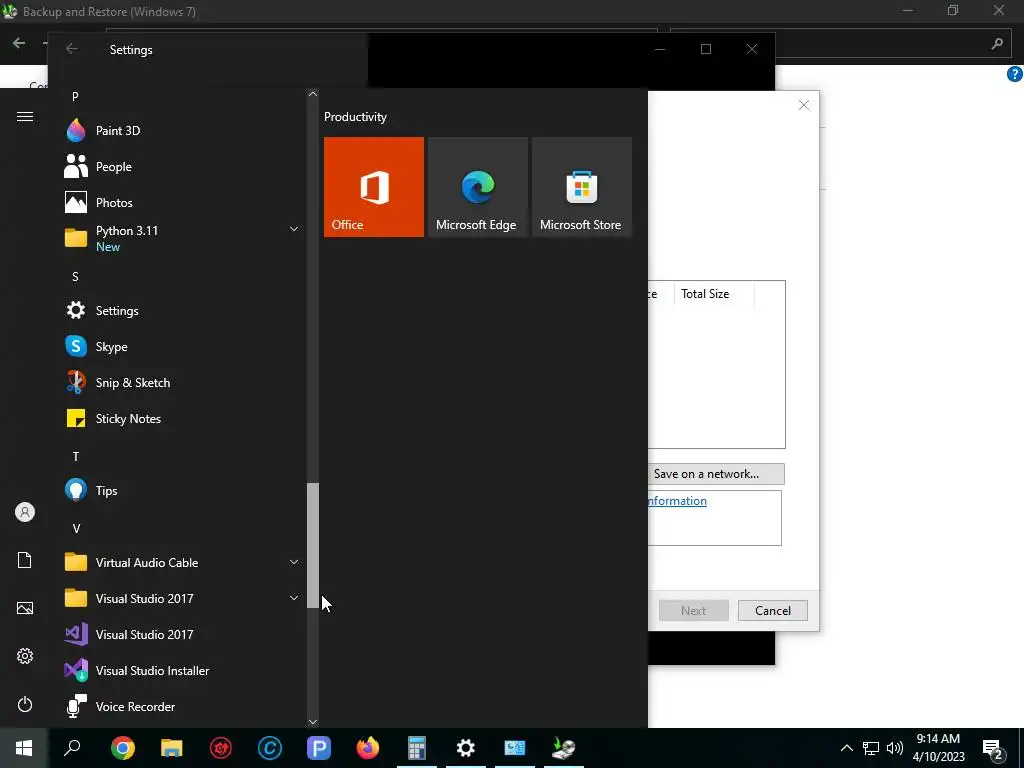Click the app list scrollbar thumb
Viewport: 1024px width, 768px height.
pyautogui.click(x=313, y=546)
